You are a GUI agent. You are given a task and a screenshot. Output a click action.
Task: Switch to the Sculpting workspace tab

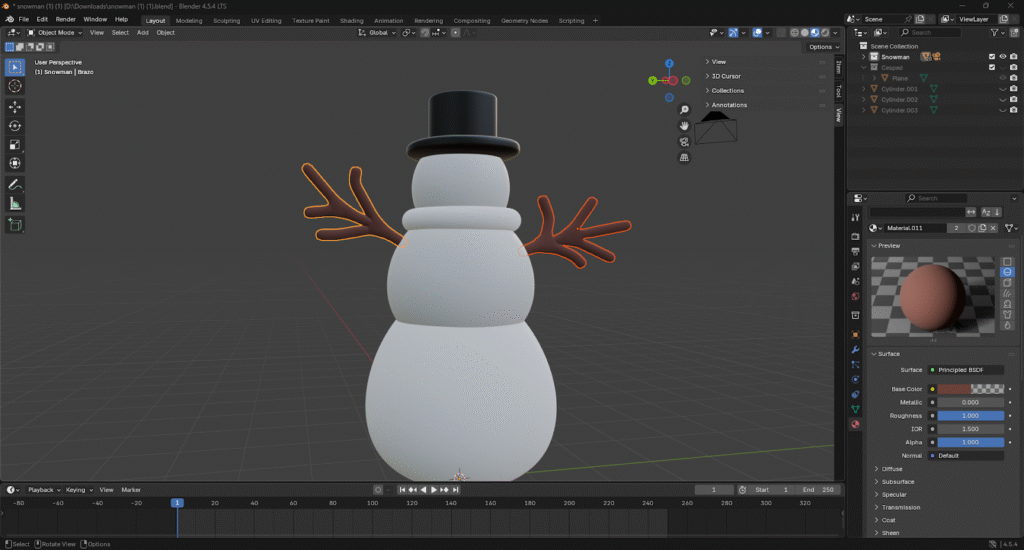click(226, 20)
